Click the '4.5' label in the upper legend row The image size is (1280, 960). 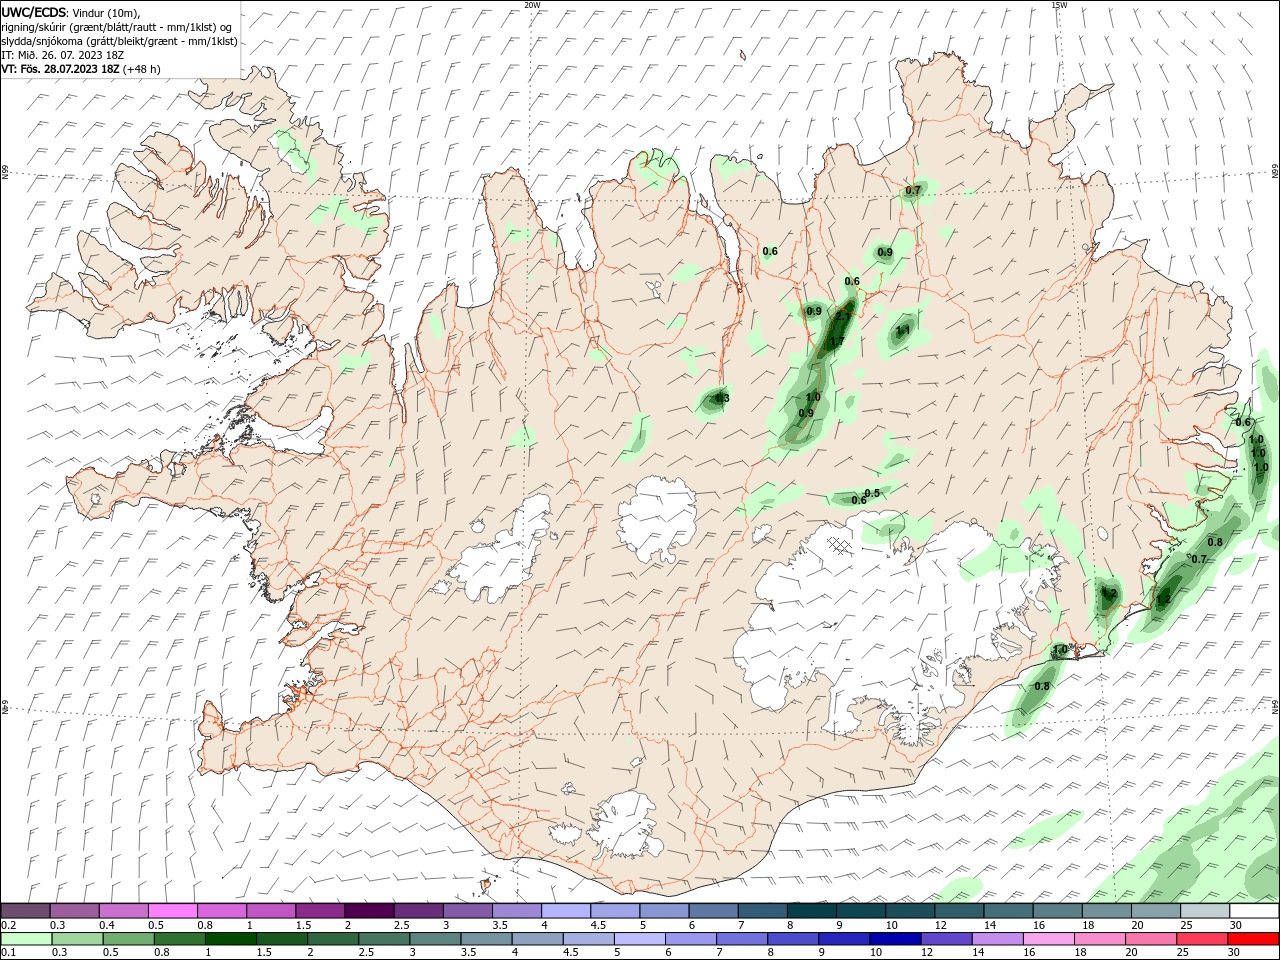[598, 925]
